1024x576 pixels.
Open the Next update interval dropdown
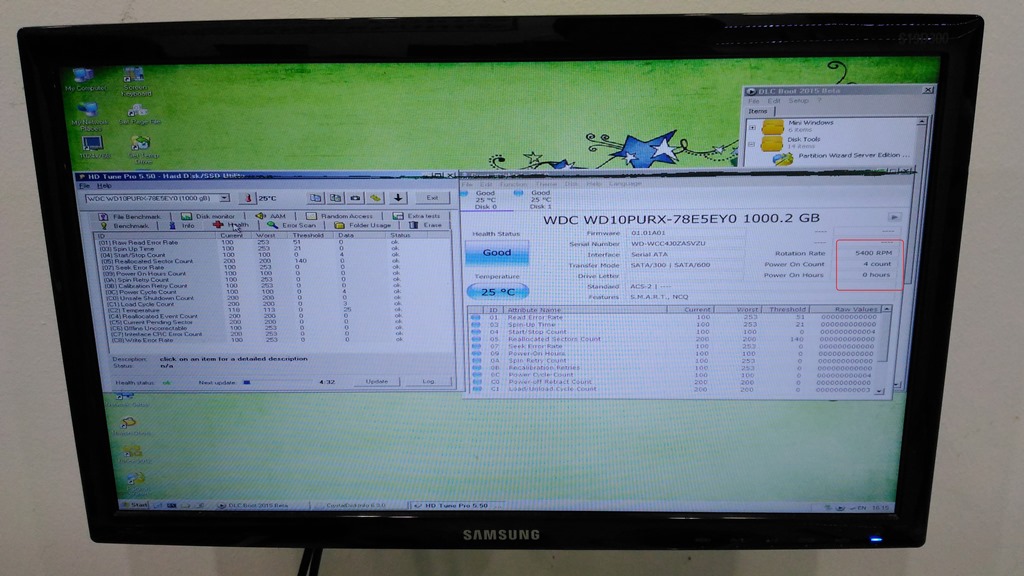pos(246,382)
